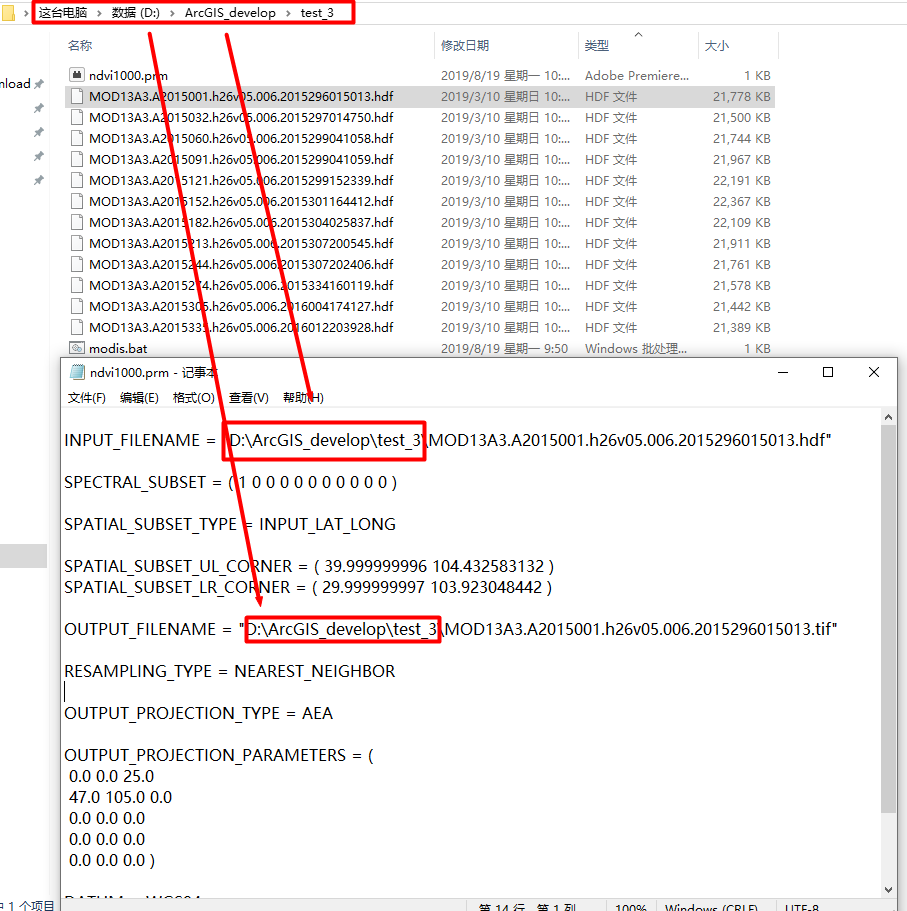Navigate to 数据 (D:) in breadcrumb
This screenshot has width=907, height=911.
(135, 13)
